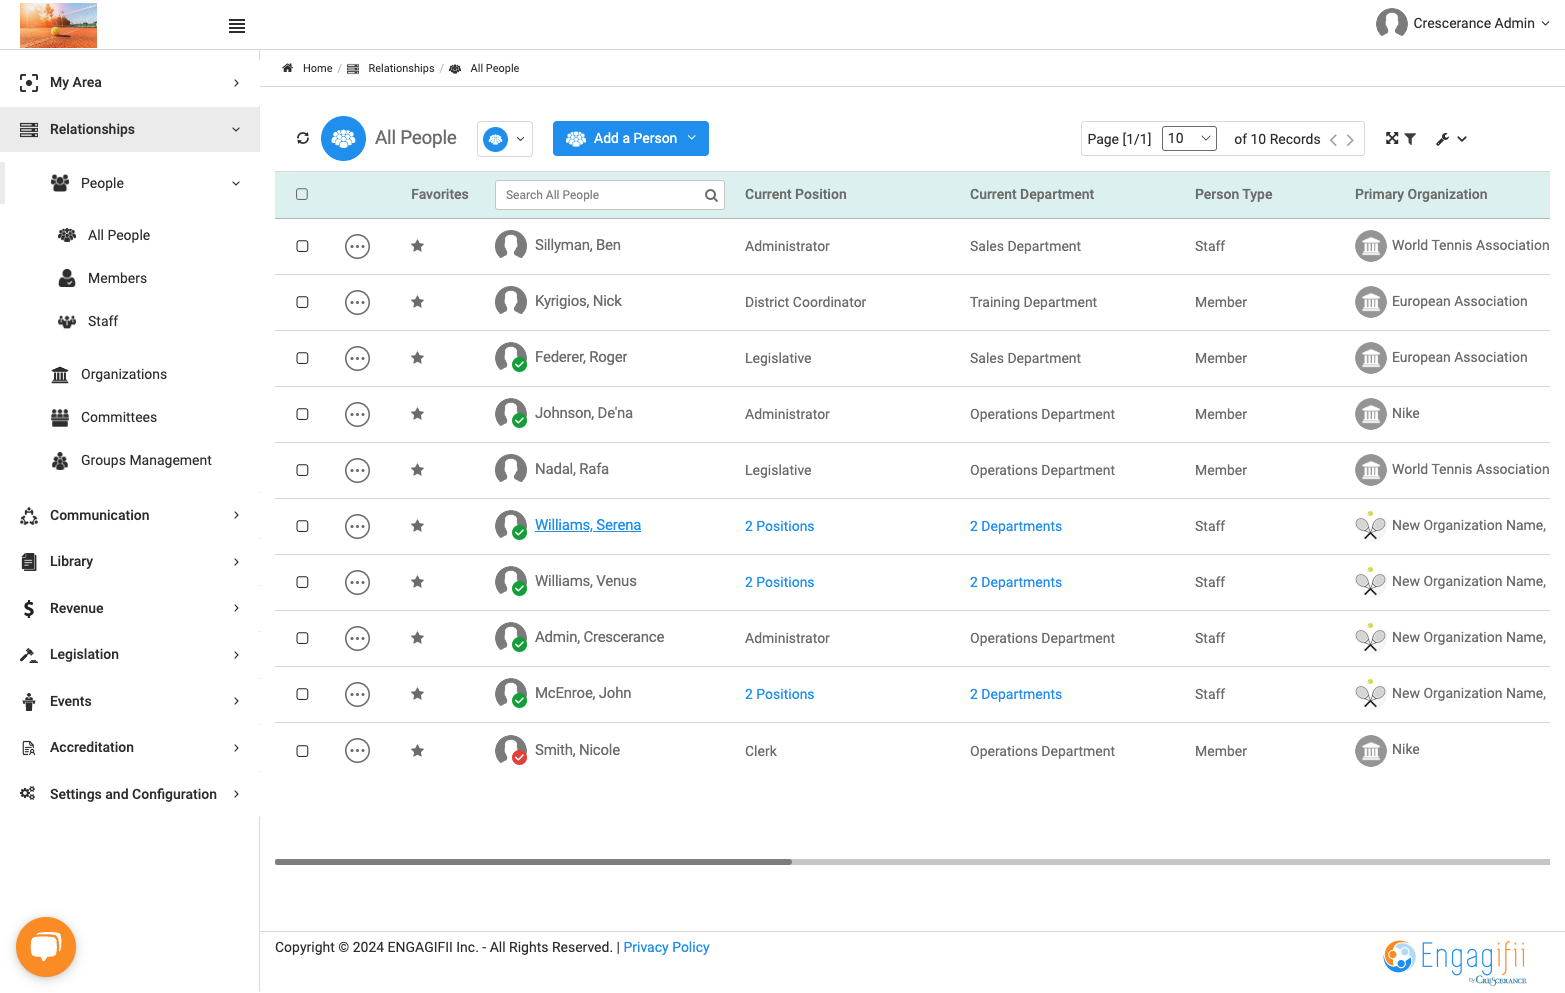Viewport: 1565px width, 993px height.
Task: Tick the checkbox for Nicole Smith
Action: point(302,751)
